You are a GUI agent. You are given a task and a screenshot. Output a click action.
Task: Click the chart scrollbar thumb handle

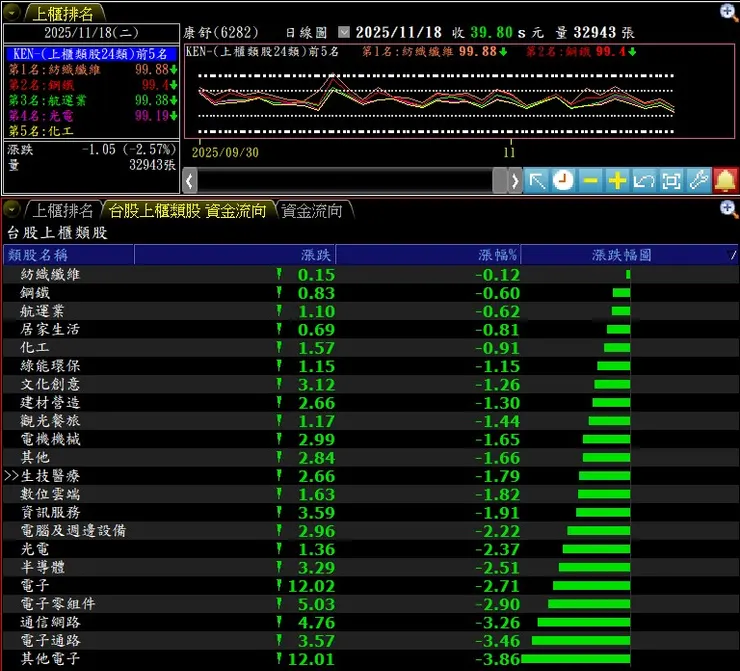coord(499,181)
